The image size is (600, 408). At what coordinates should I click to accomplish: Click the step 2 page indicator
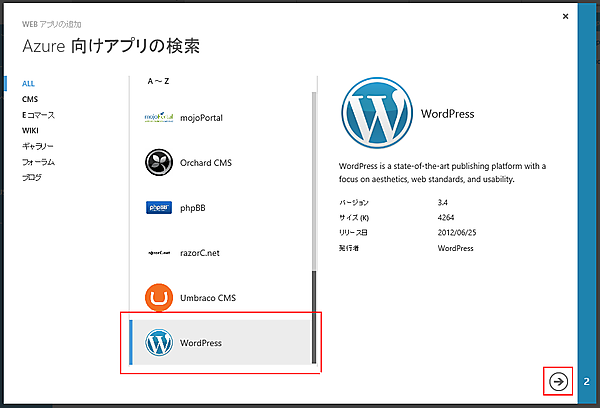coord(587,381)
